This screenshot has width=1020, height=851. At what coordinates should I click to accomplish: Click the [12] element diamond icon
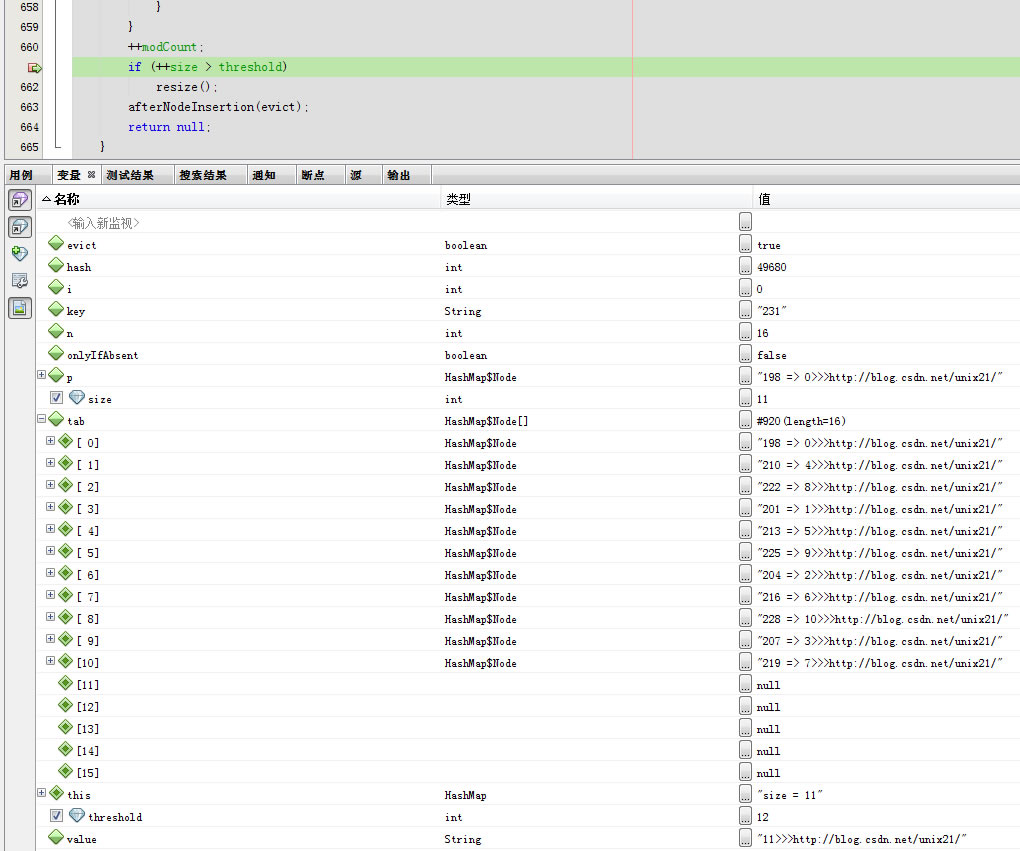point(65,705)
